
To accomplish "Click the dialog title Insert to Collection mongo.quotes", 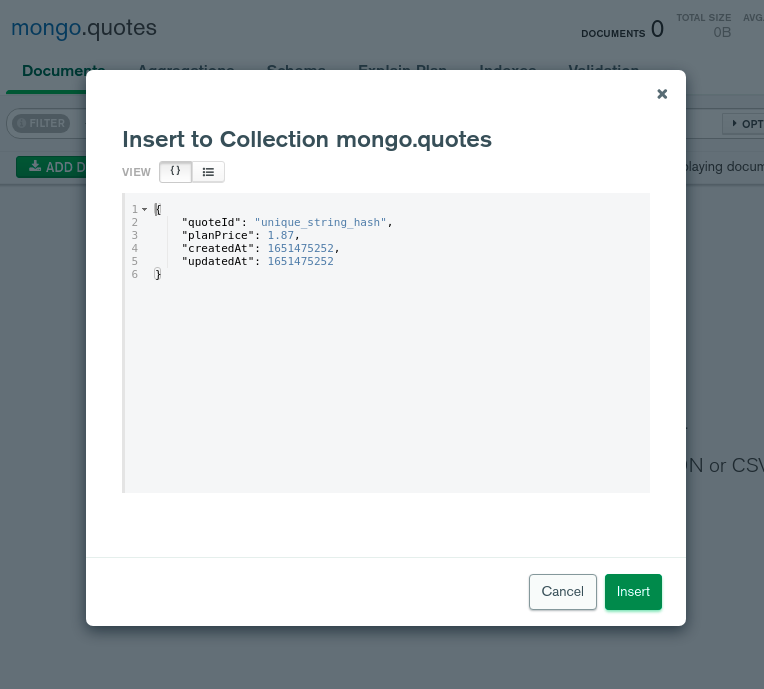I will [307, 139].
